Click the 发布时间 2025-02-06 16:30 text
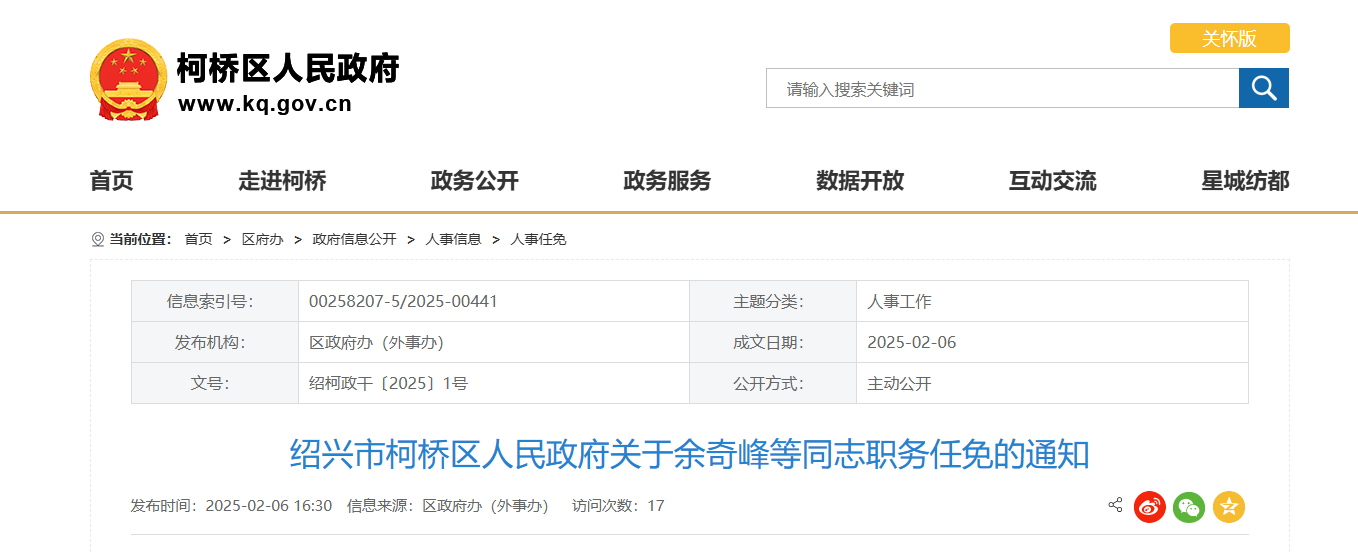This screenshot has width=1358, height=553. (231, 506)
